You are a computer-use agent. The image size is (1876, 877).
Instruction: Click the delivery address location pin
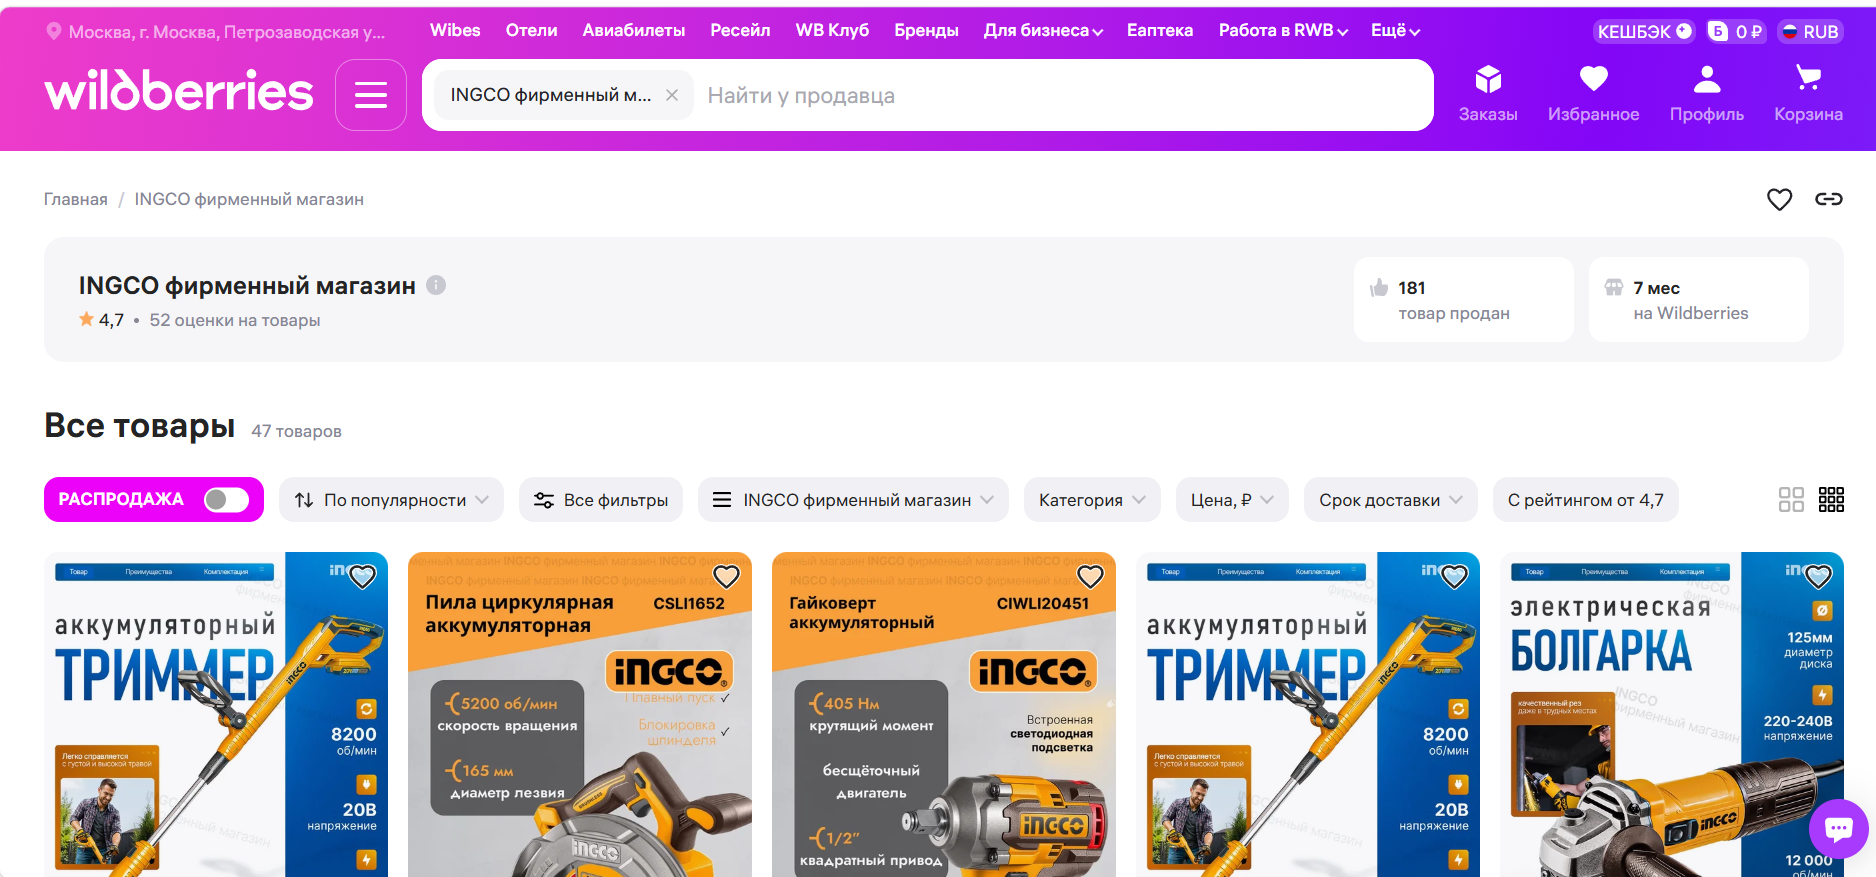(54, 31)
